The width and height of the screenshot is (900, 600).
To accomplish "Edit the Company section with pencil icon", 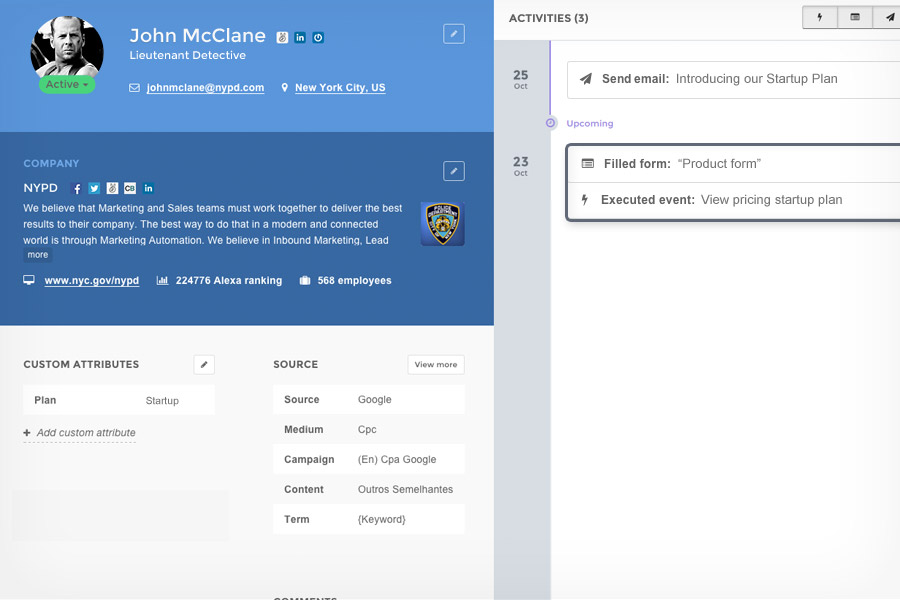I will coord(454,171).
